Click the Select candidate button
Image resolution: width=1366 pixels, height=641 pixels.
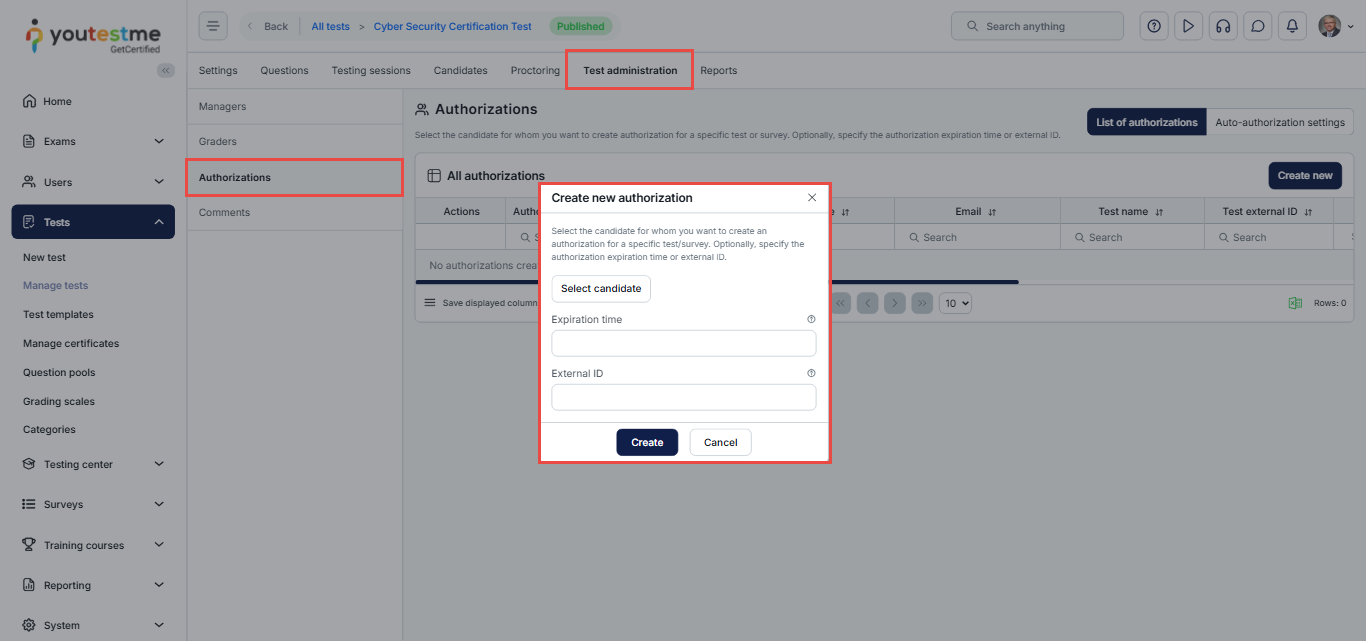coord(601,289)
